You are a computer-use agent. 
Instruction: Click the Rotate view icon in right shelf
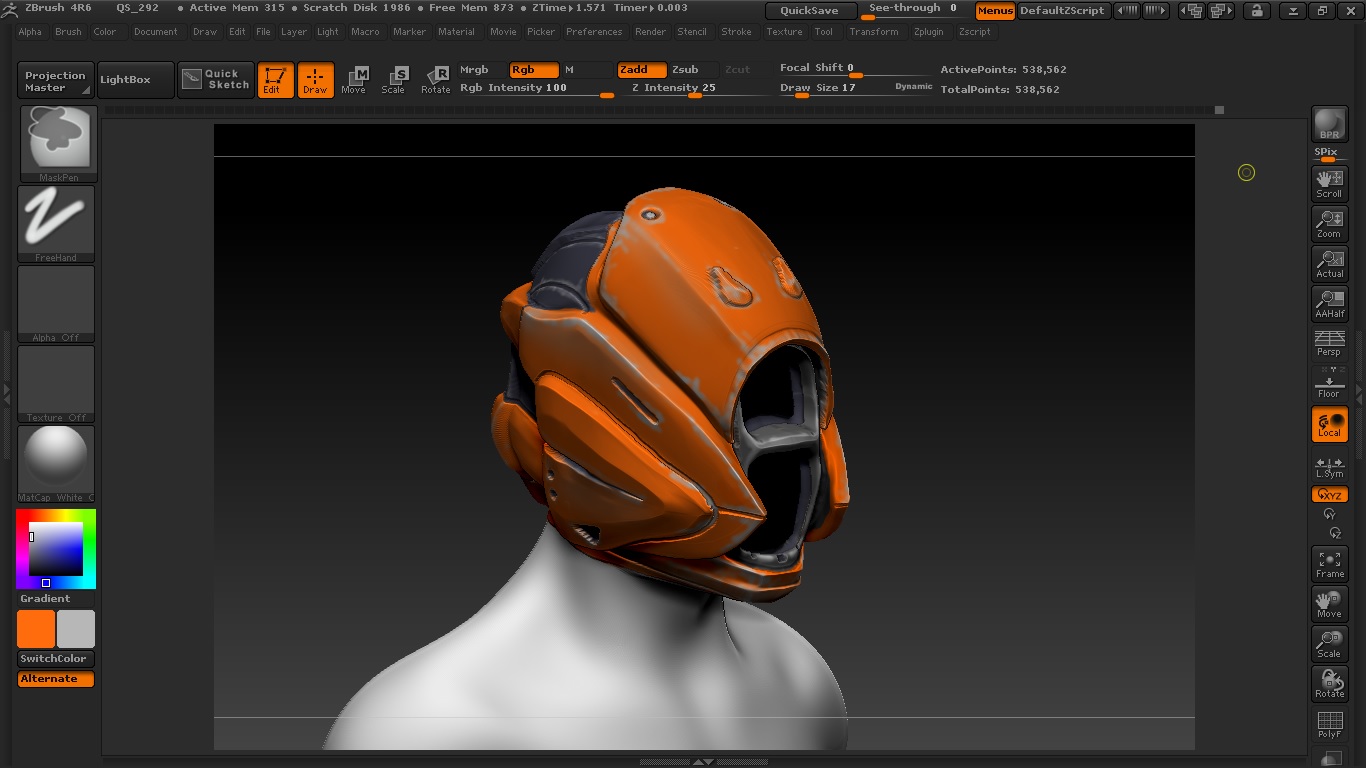[1329, 684]
